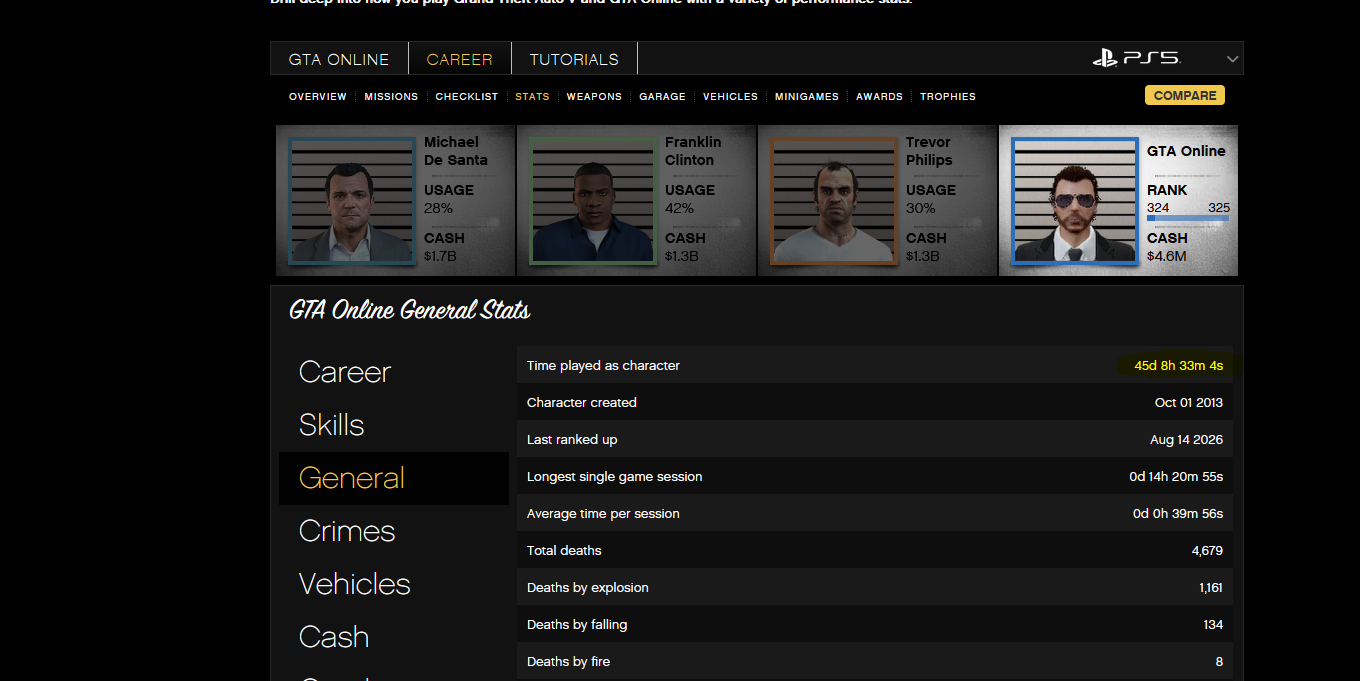Click the 'Last ranked up' row label
The height and width of the screenshot is (681, 1360).
[572, 440]
